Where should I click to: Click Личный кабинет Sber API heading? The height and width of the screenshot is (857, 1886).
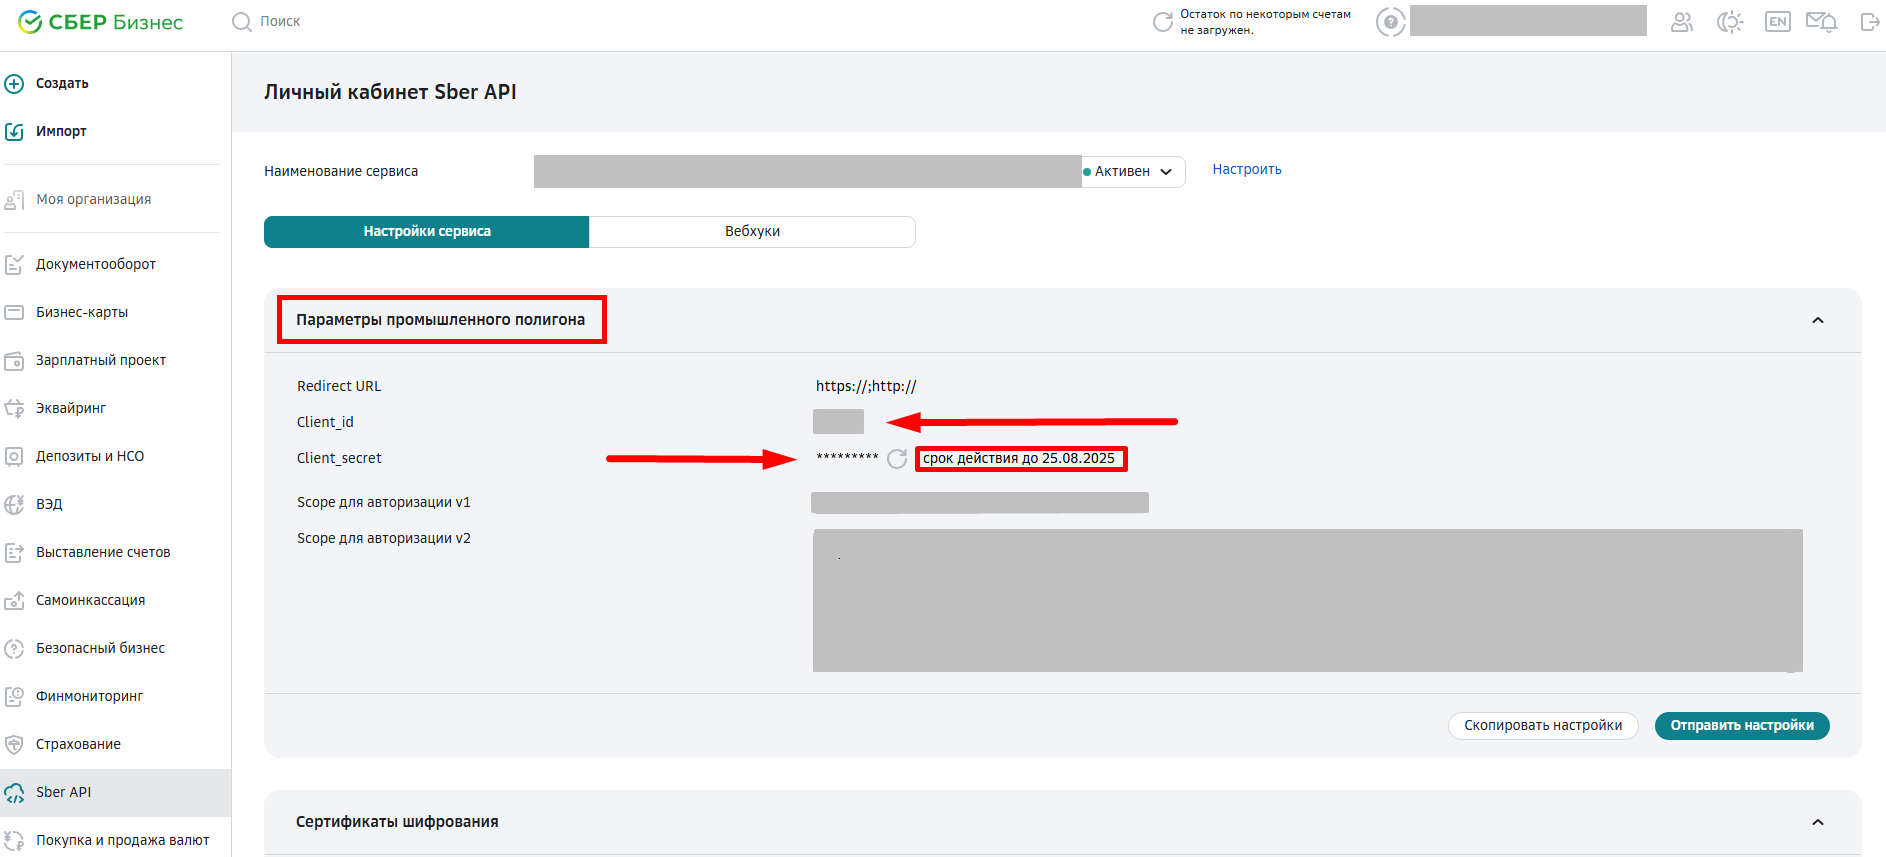(x=390, y=92)
